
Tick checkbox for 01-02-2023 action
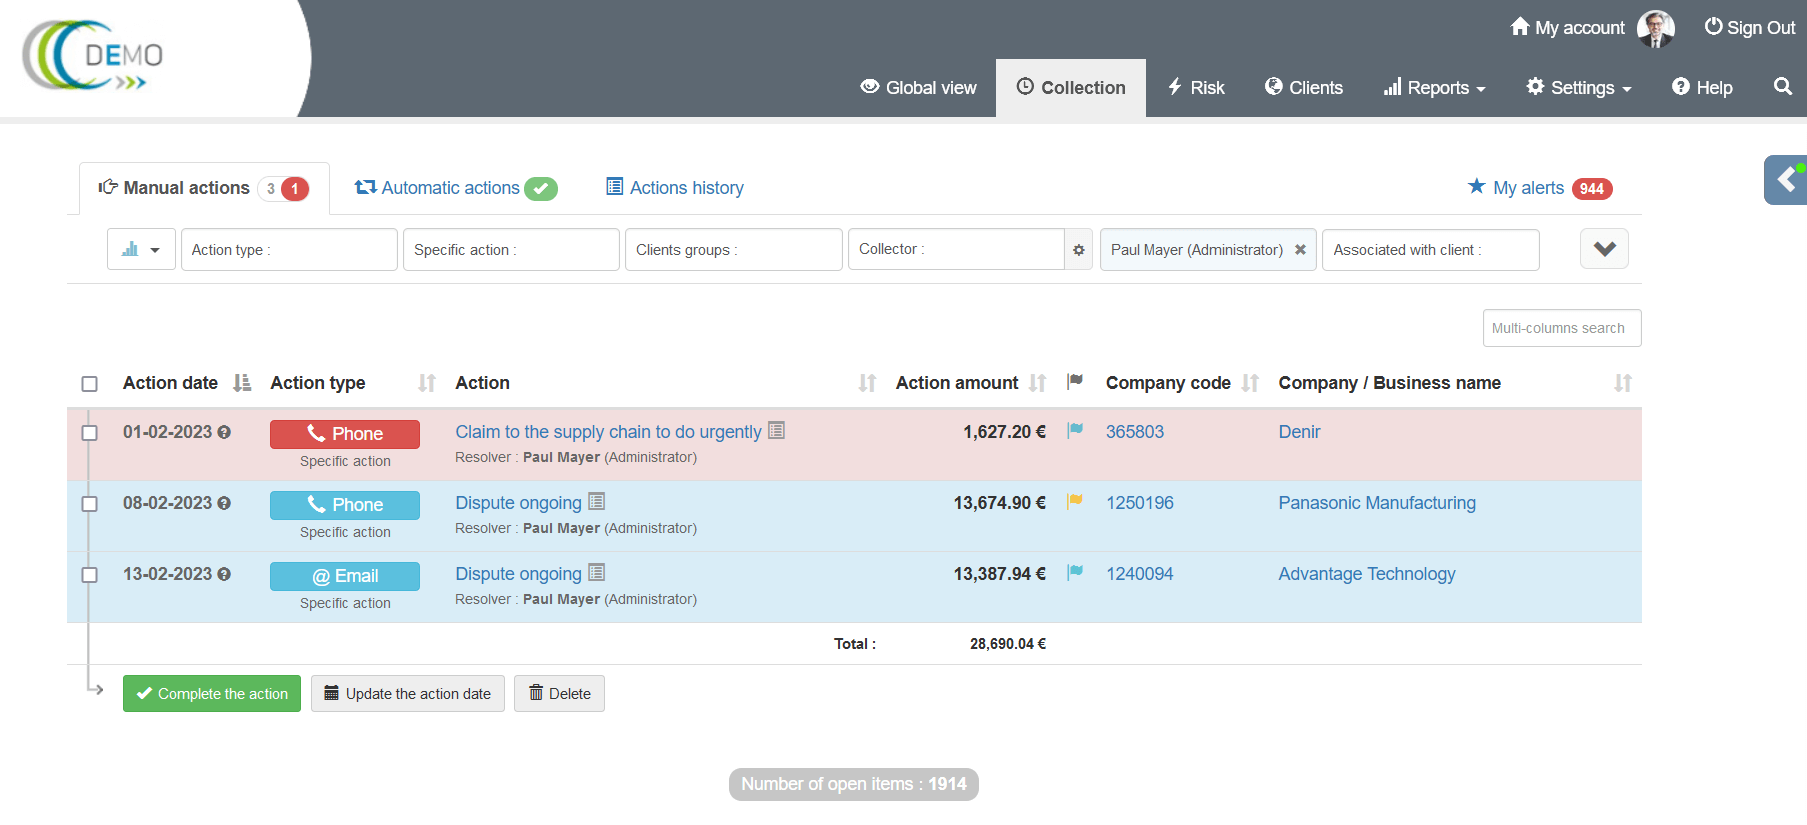pyautogui.click(x=90, y=433)
